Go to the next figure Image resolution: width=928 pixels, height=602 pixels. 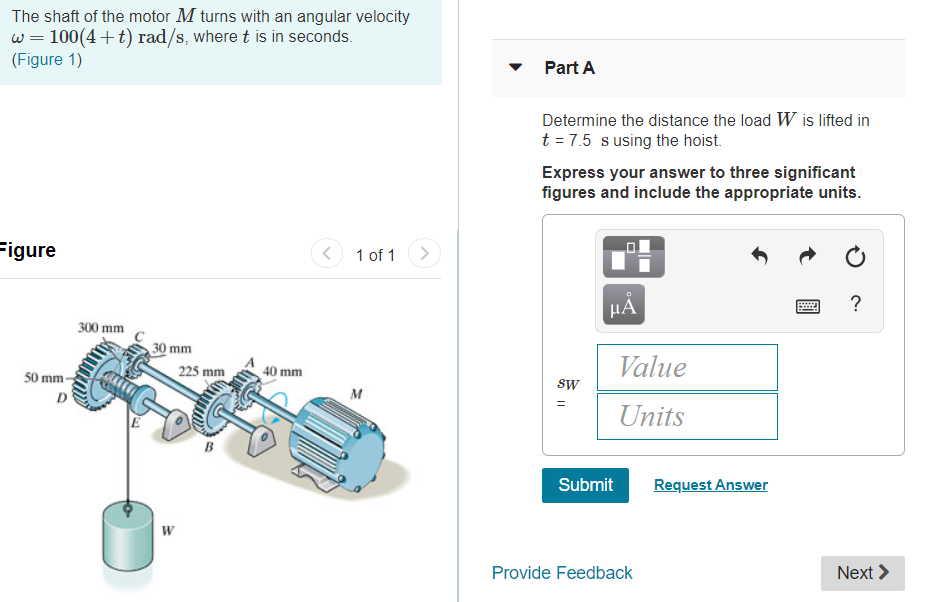(x=424, y=254)
